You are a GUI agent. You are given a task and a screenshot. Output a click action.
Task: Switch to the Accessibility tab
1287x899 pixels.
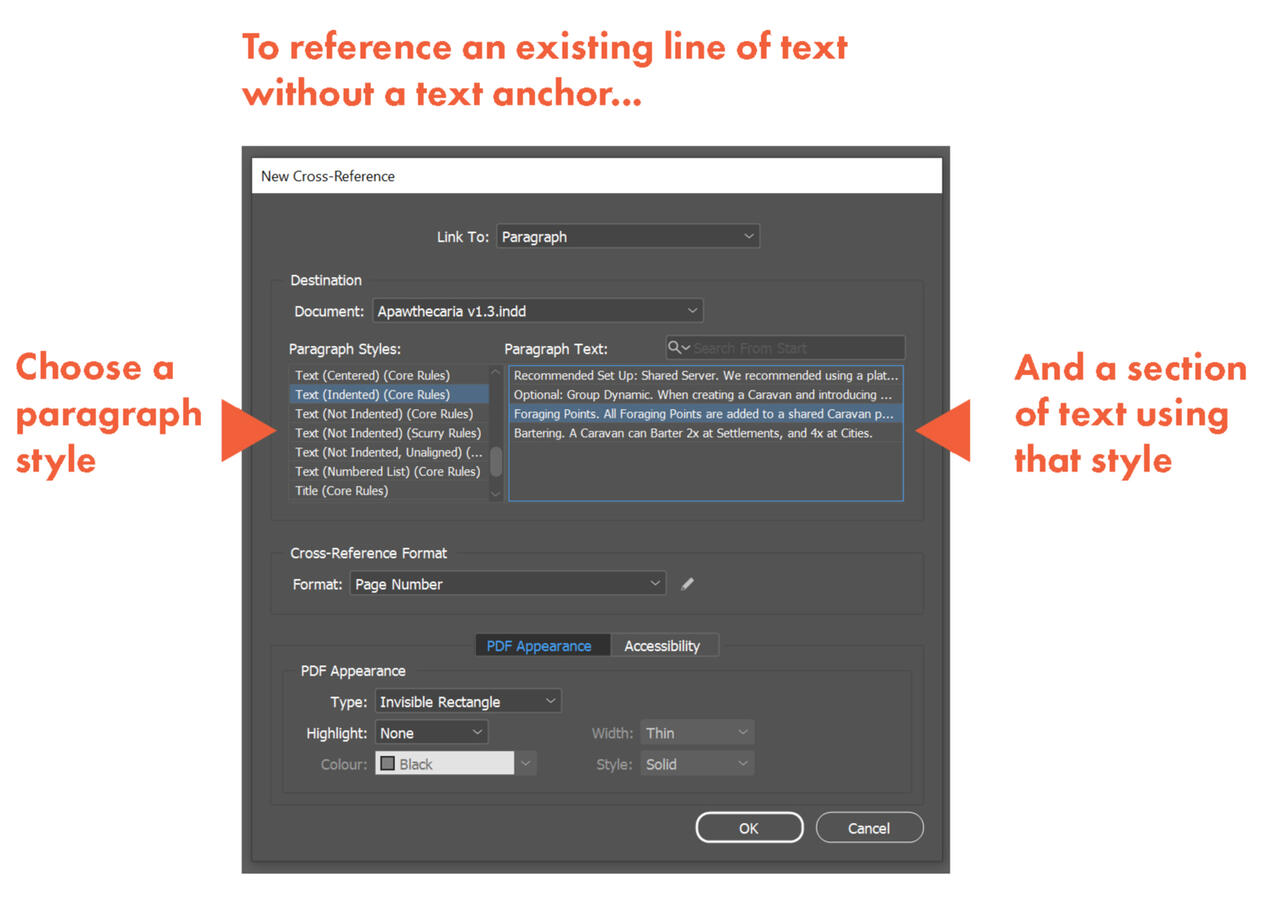click(664, 645)
